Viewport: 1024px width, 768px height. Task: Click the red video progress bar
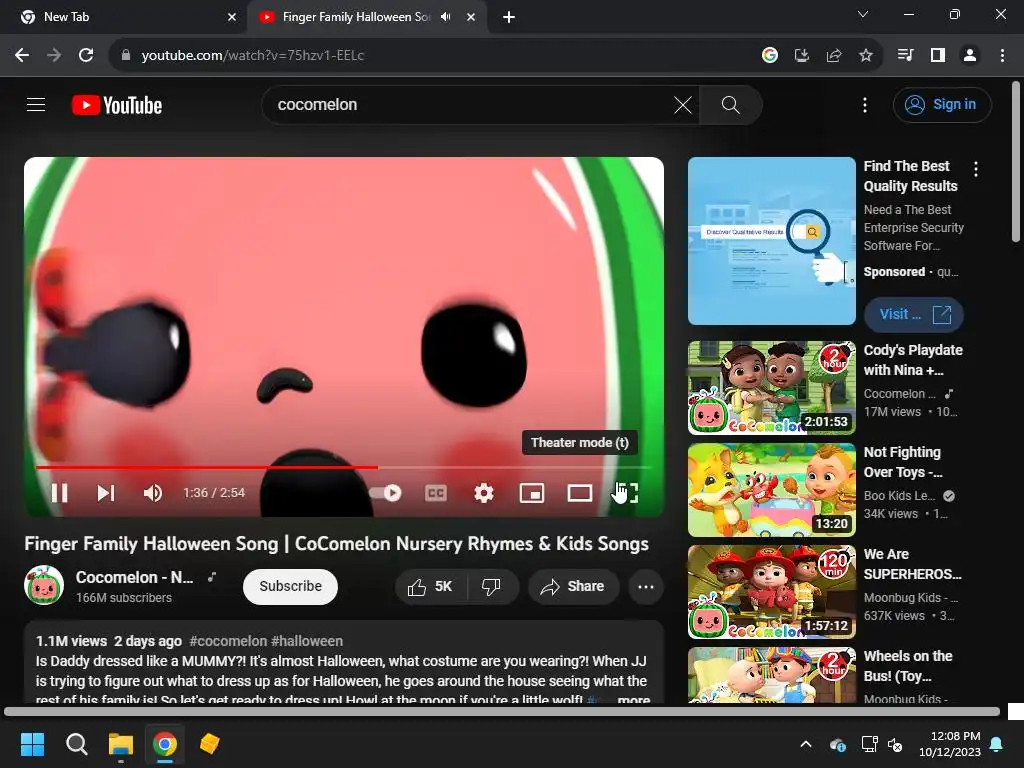[x=206, y=467]
